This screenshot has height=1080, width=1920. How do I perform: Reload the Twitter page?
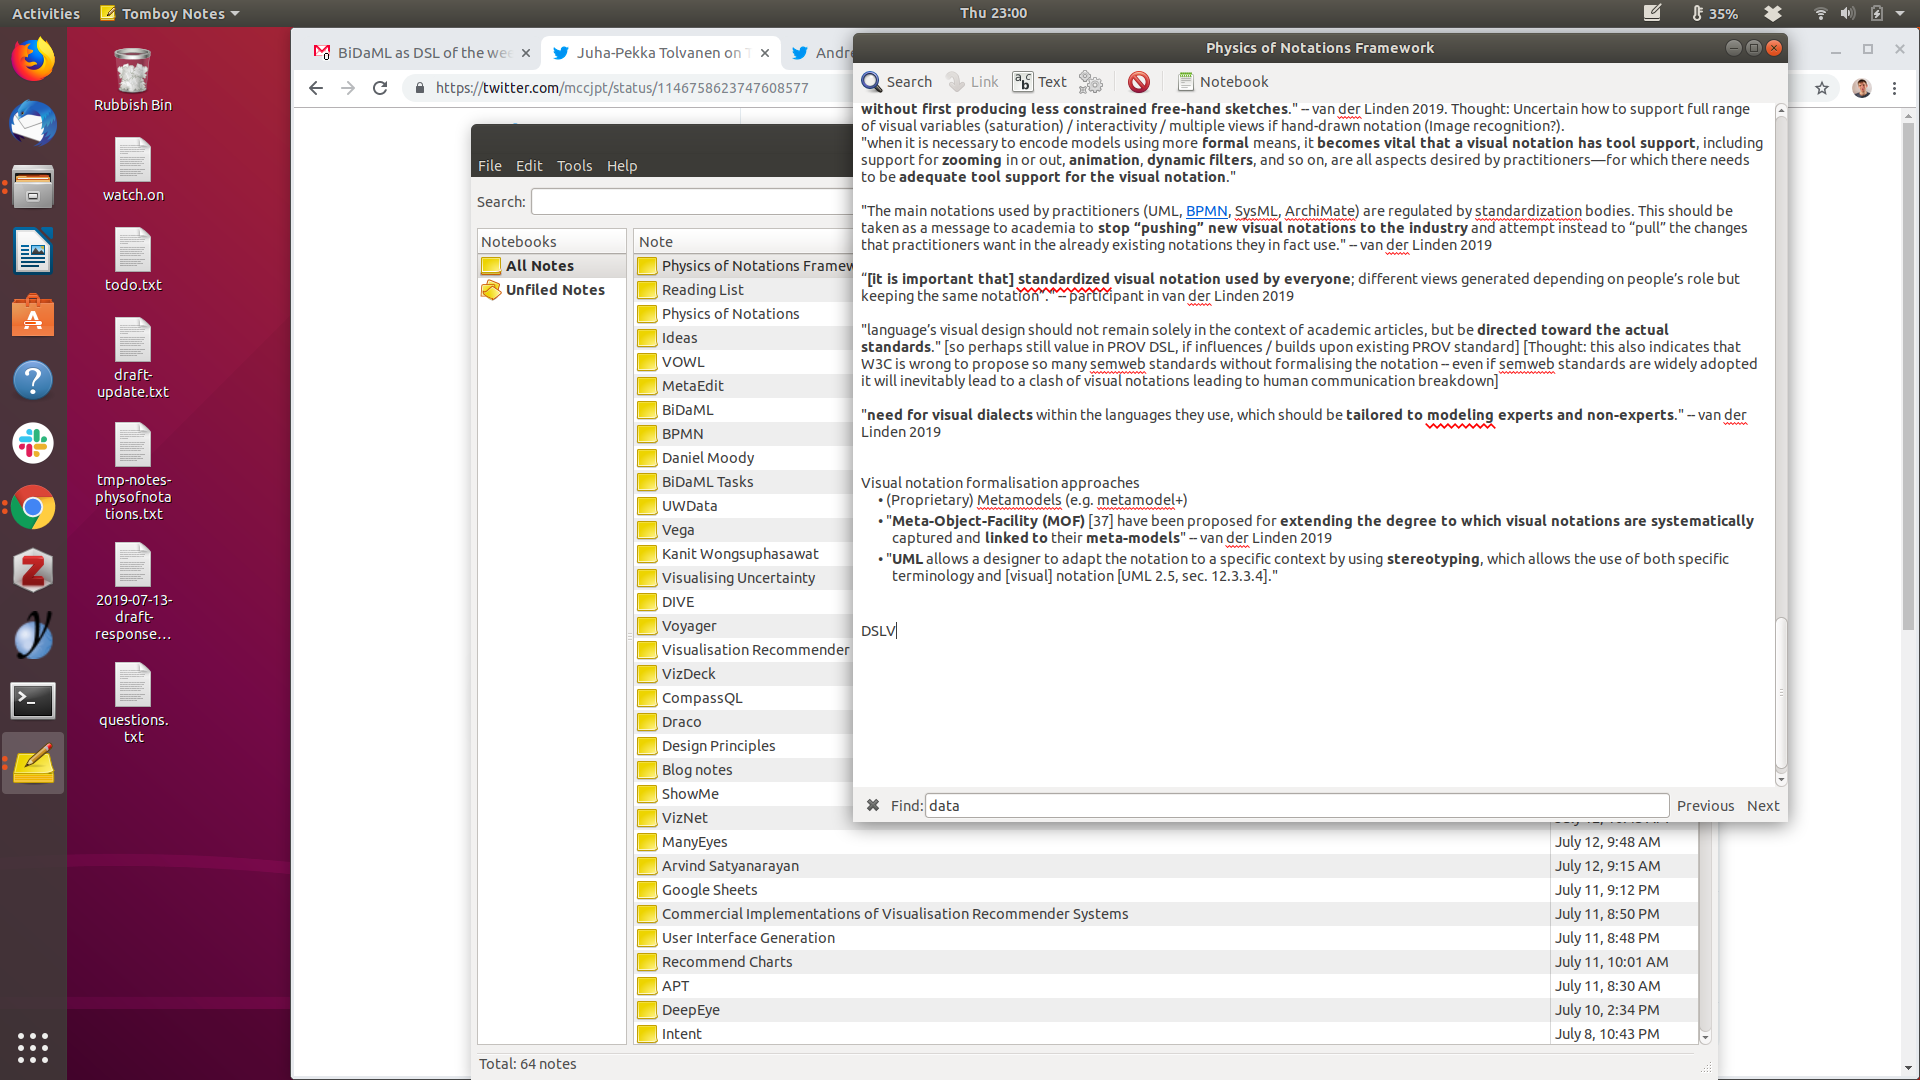coord(380,88)
